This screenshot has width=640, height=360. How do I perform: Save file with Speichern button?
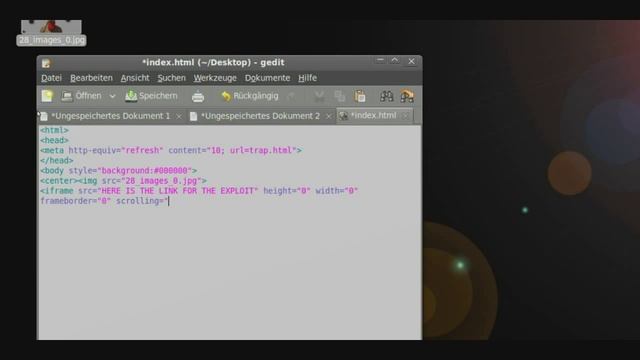pos(151,96)
